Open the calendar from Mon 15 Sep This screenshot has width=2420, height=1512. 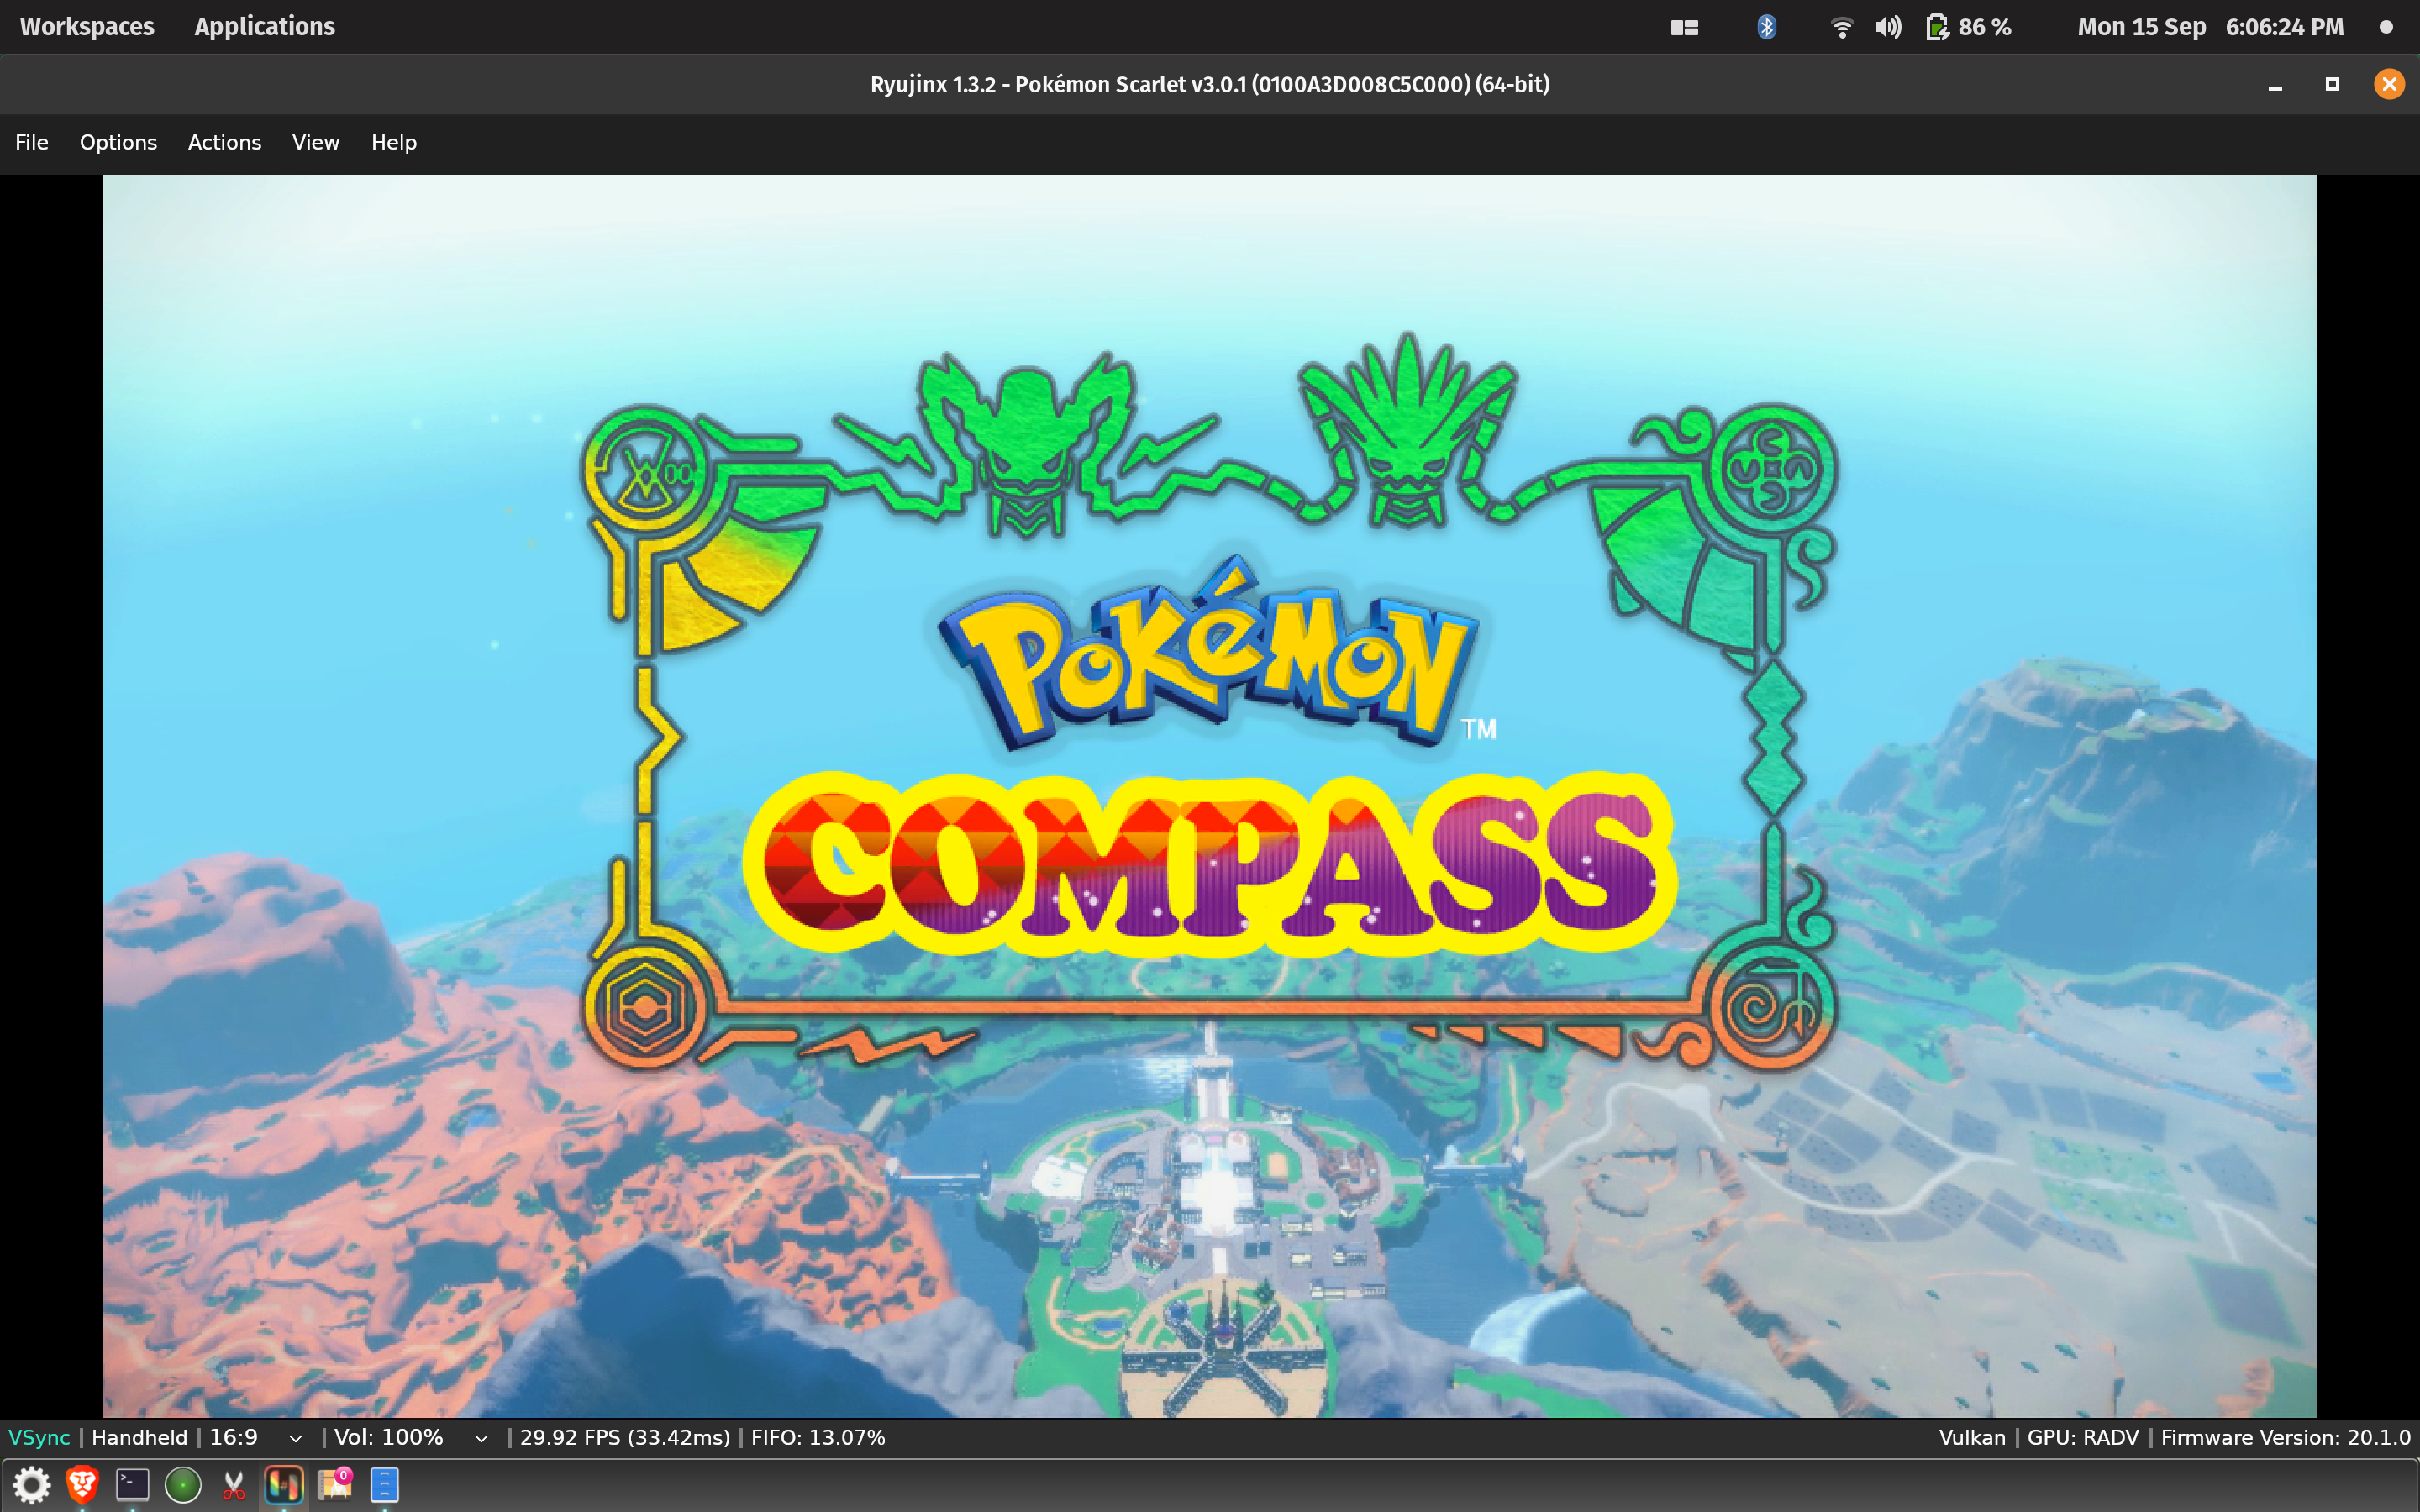[x=2141, y=27]
